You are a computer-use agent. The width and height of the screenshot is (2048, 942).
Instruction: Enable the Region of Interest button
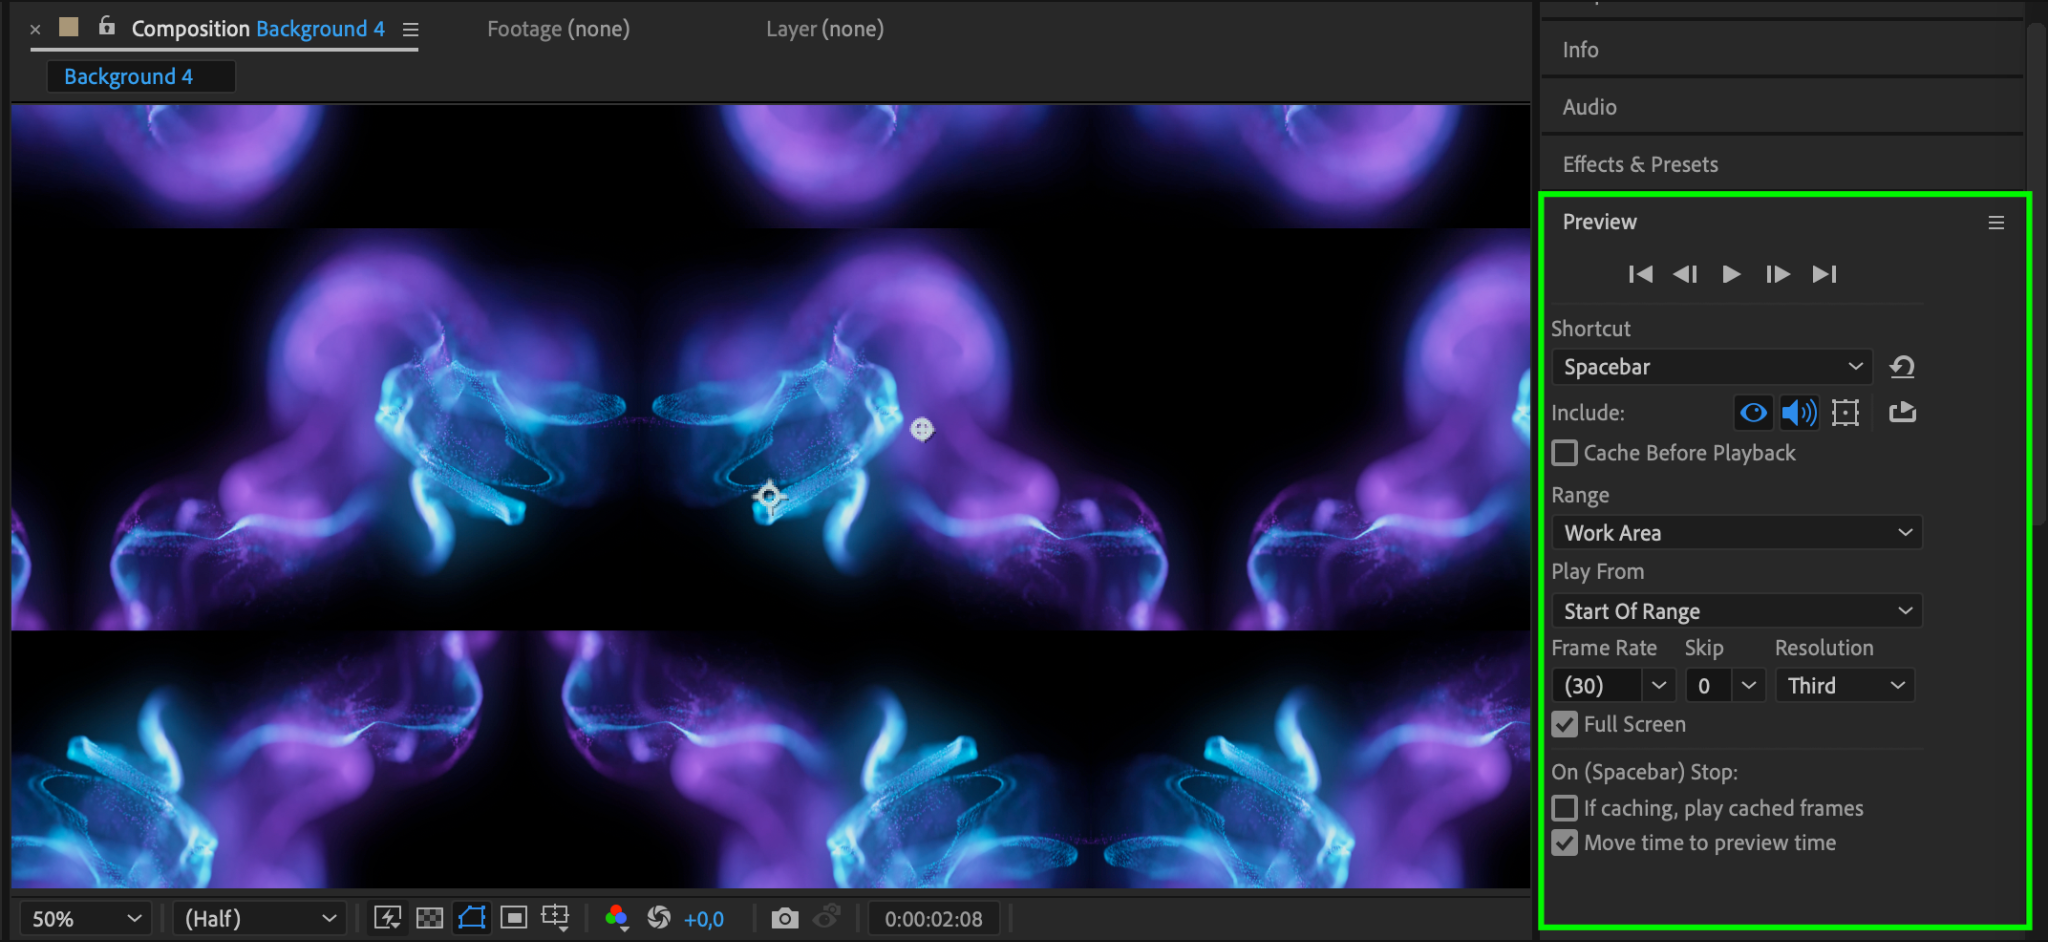pyautogui.click(x=514, y=918)
